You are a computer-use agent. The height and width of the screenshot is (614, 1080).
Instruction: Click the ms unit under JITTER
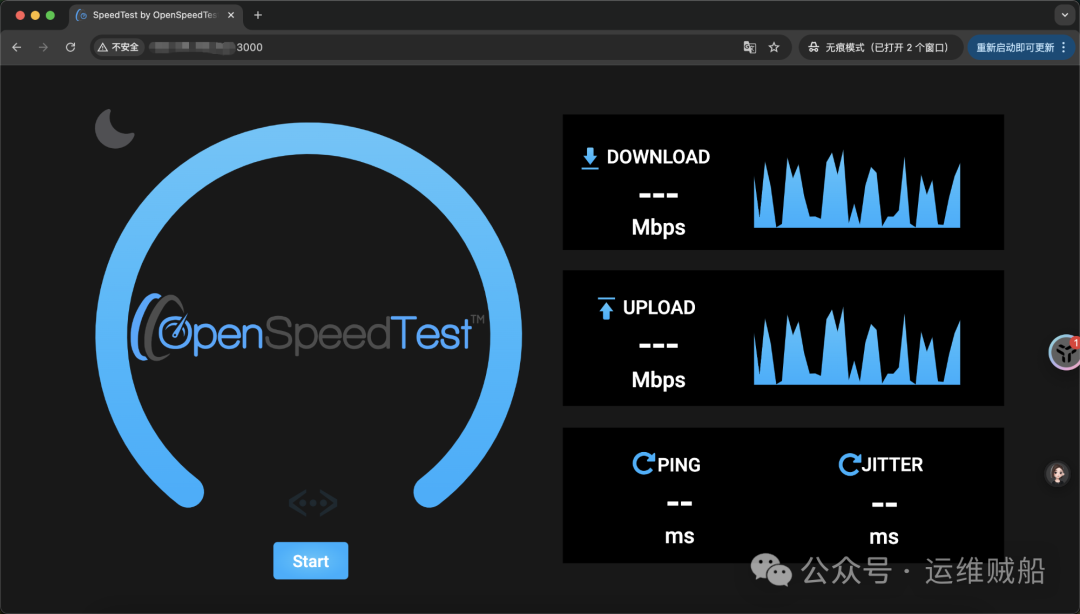(884, 537)
